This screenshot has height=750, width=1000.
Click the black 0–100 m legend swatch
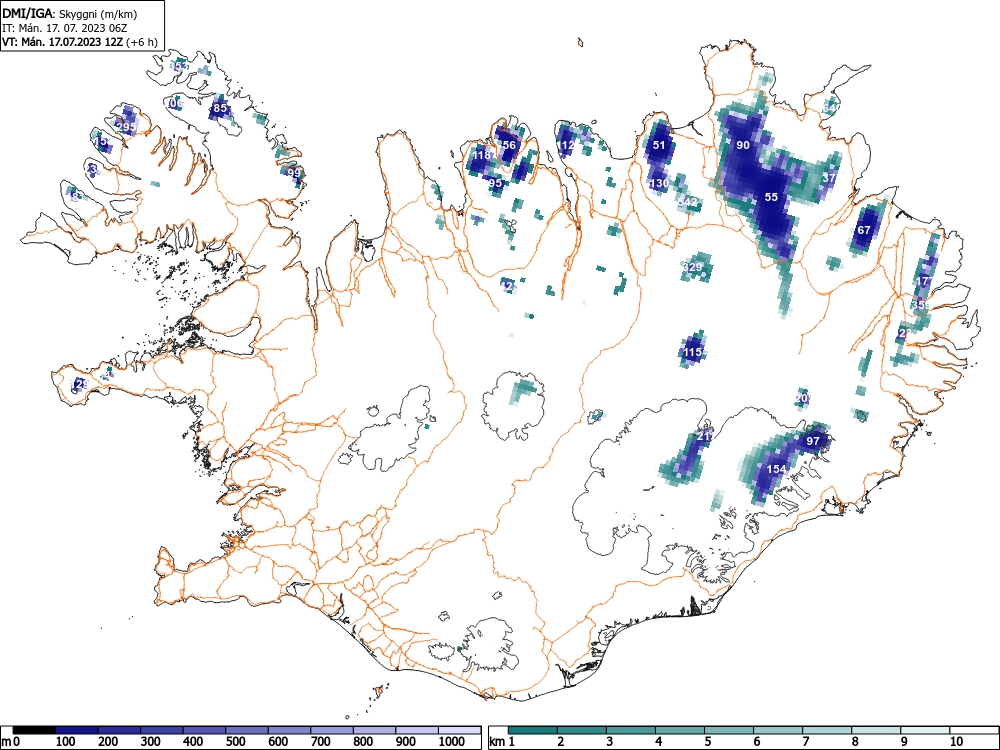pos(34,730)
